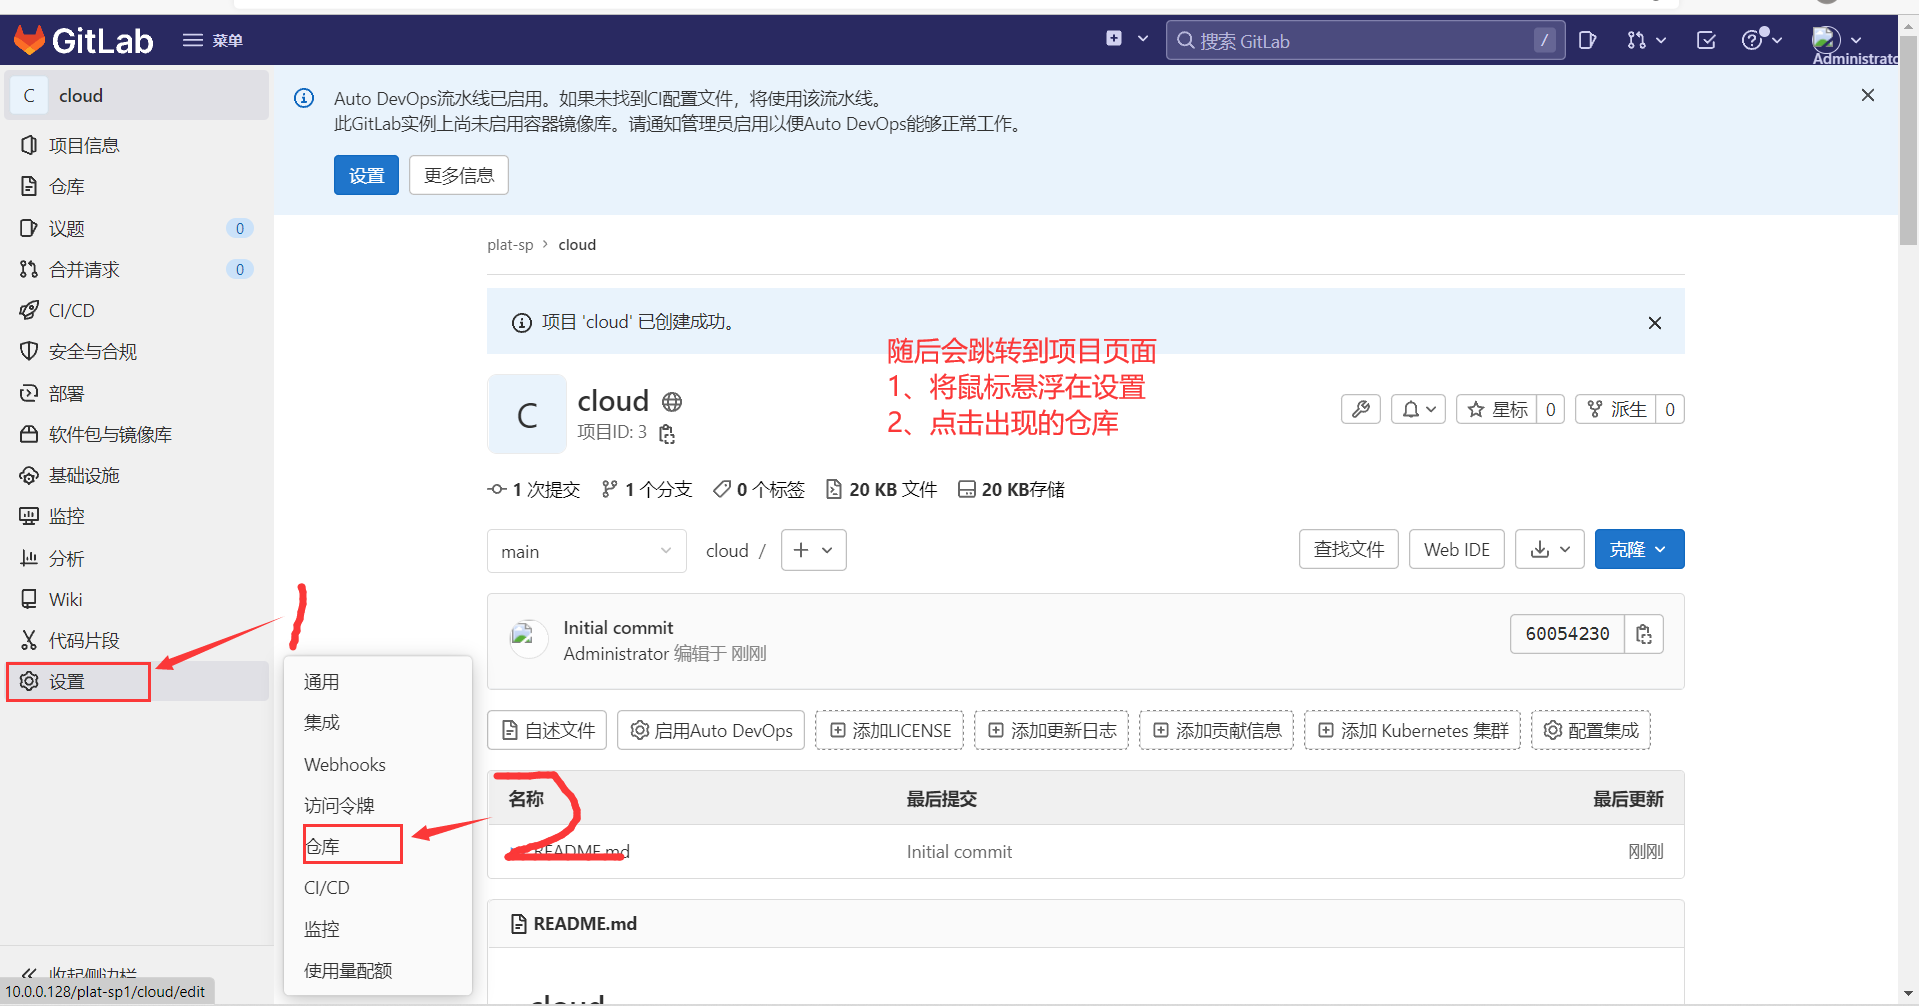Image resolution: width=1919 pixels, height=1006 pixels.
Task: Click the wrench icon next to notification bell
Action: coord(1360,408)
